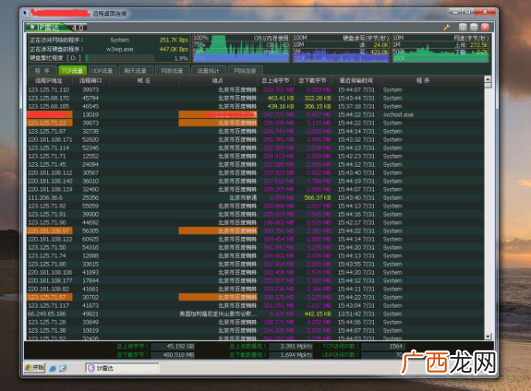Select row with IP 123.125.71.71

[255, 156]
